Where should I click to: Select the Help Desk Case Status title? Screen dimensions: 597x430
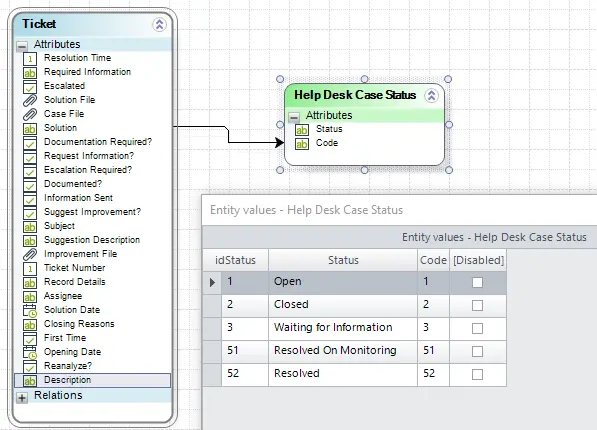355,95
